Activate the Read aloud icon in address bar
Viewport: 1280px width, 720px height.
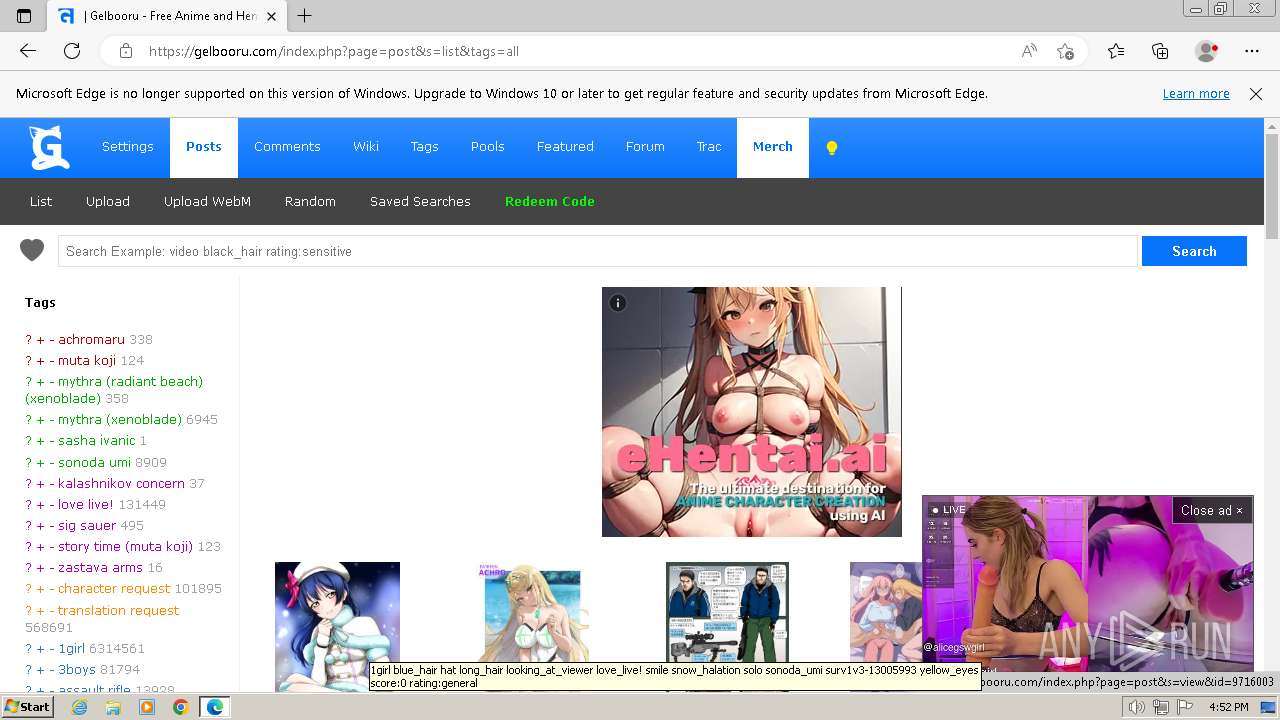[x=1029, y=51]
